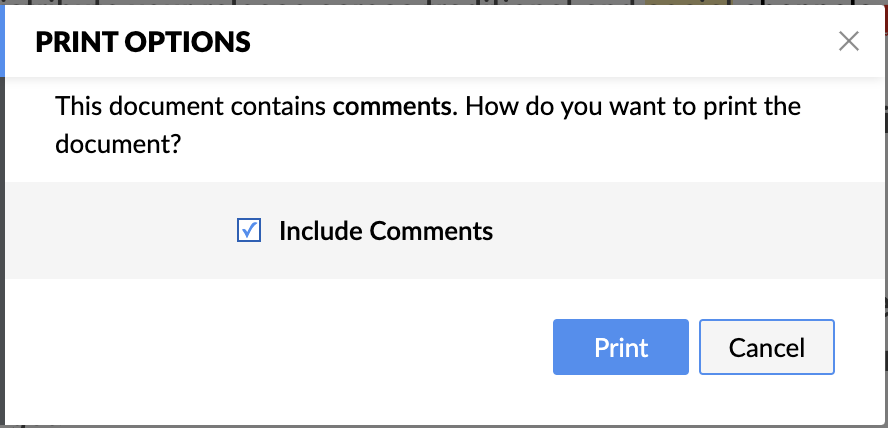The image size is (888, 428).
Task: Cancel printing the document
Action: [766, 347]
